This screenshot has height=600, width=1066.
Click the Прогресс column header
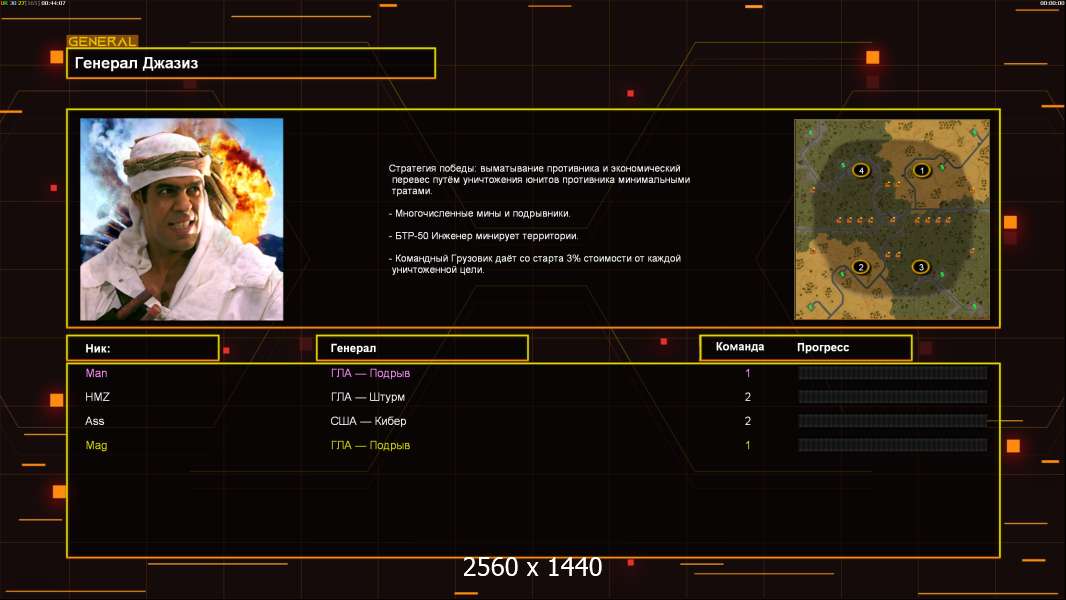[823, 347]
